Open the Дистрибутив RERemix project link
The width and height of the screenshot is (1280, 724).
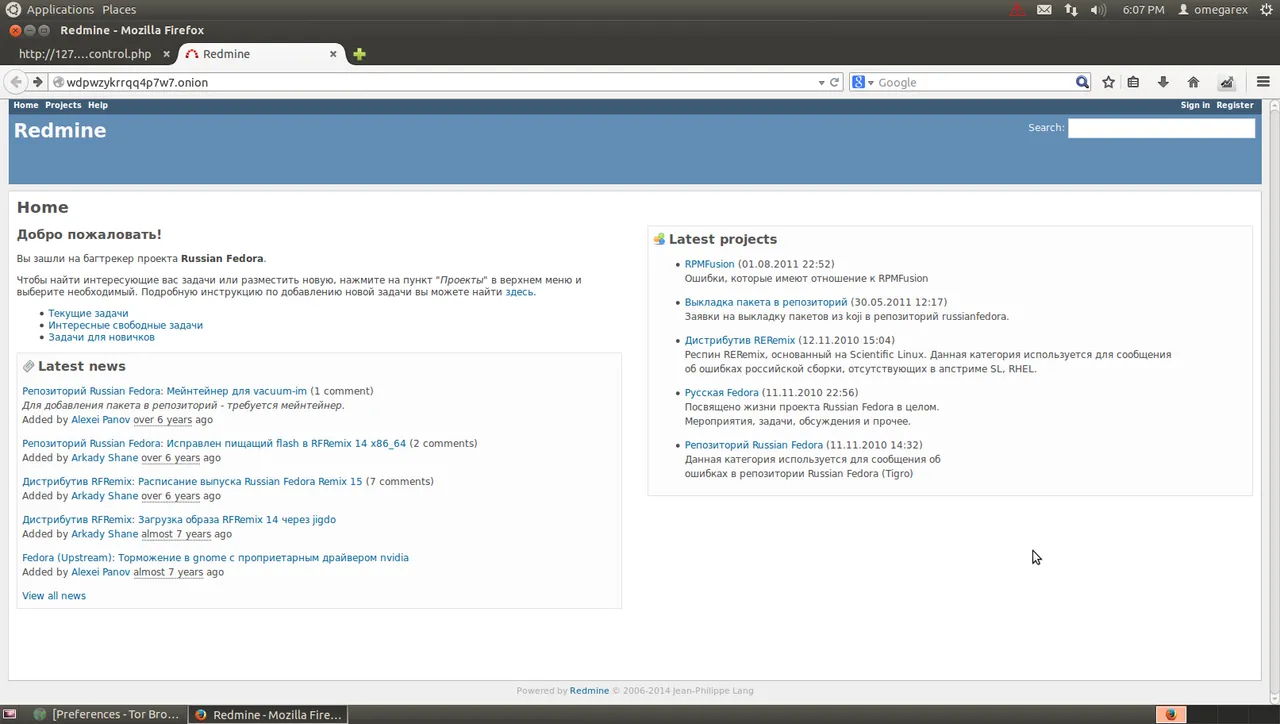tap(740, 340)
